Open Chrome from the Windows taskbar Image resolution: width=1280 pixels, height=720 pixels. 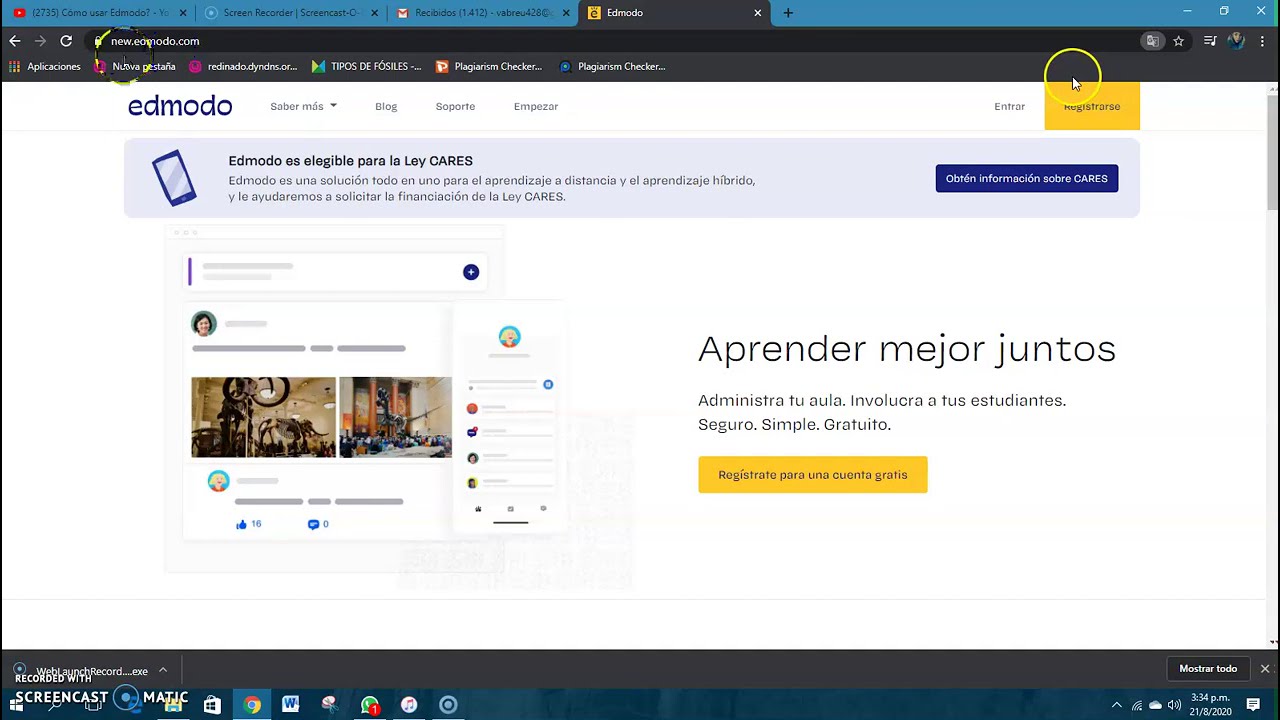click(x=252, y=704)
